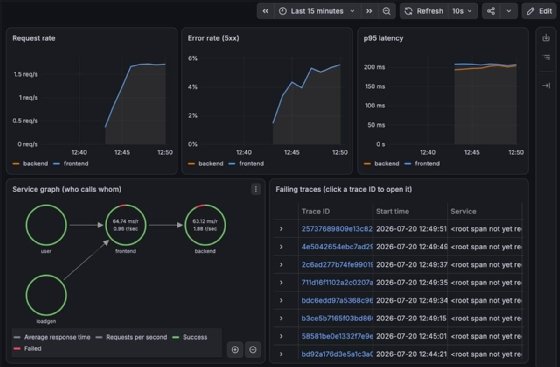Zoom out the time range
Screen dimensions: 560x367
386,11
